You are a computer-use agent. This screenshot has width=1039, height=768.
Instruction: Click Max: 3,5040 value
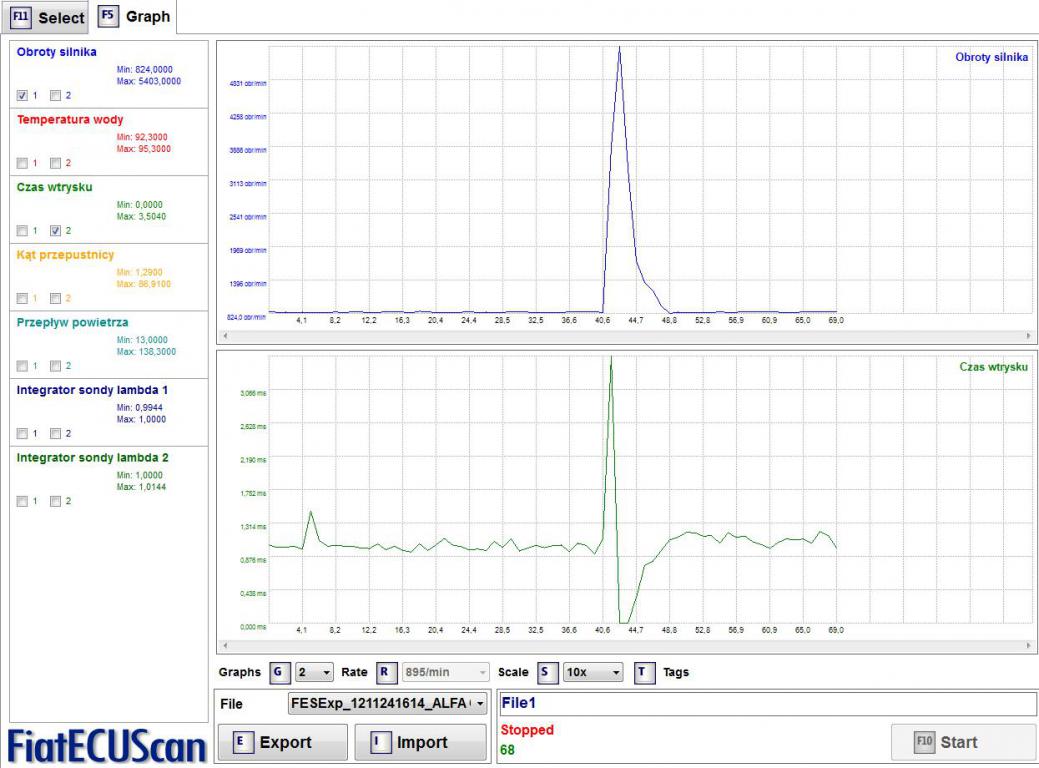click(141, 216)
